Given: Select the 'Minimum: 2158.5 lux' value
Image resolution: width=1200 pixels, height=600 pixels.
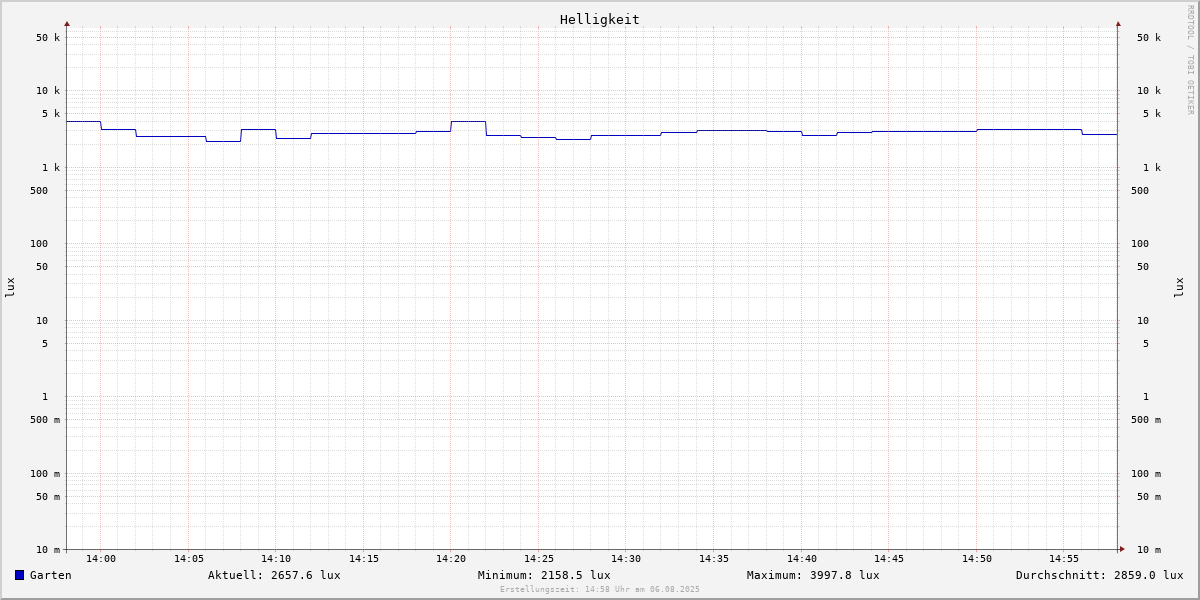Looking at the screenshot, I should tap(544, 575).
